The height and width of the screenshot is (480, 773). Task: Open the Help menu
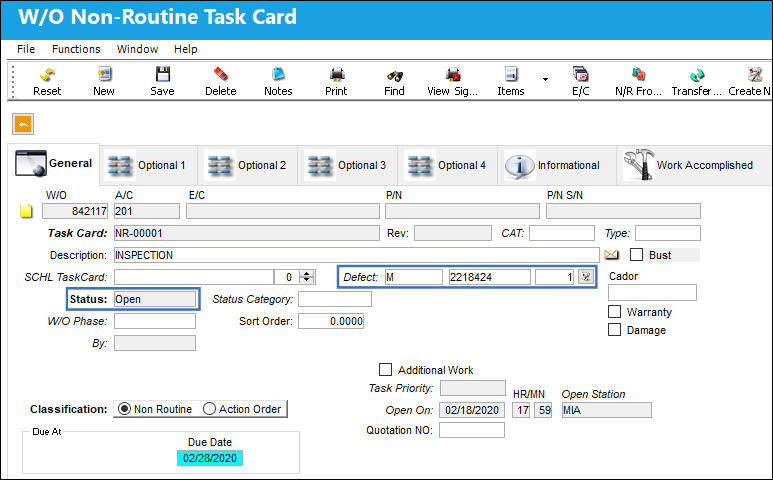(x=185, y=49)
